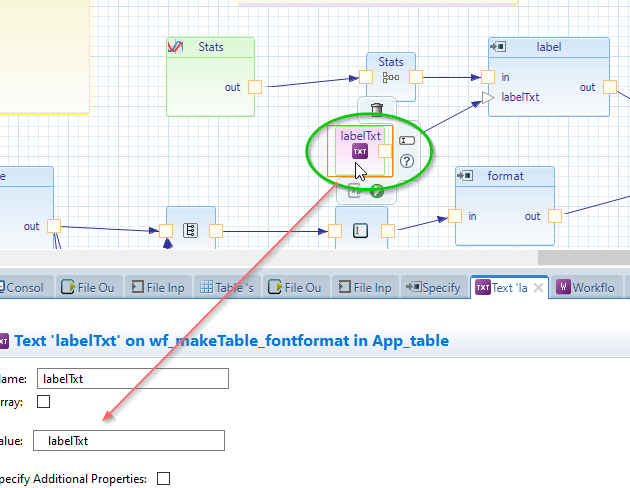This screenshot has width=630, height=488.
Task: Click the list icon on the bottom-left node
Action: 190,230
